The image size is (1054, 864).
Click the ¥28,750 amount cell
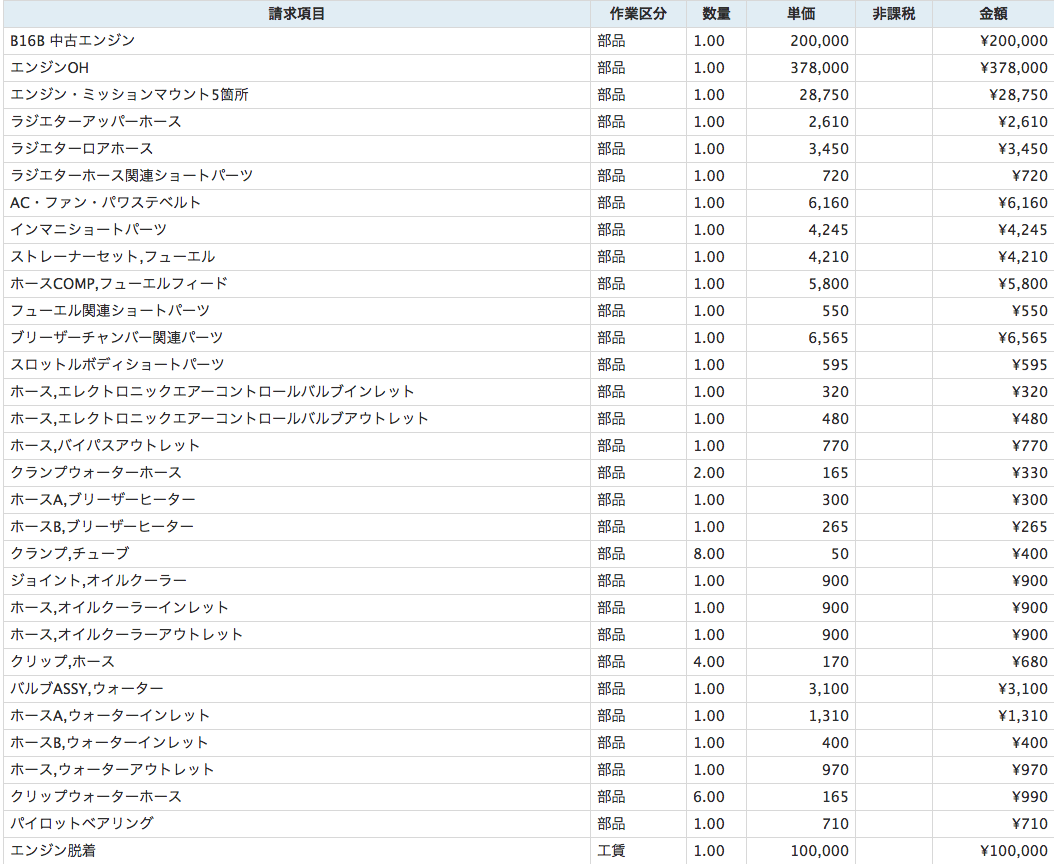pyautogui.click(x=993, y=95)
